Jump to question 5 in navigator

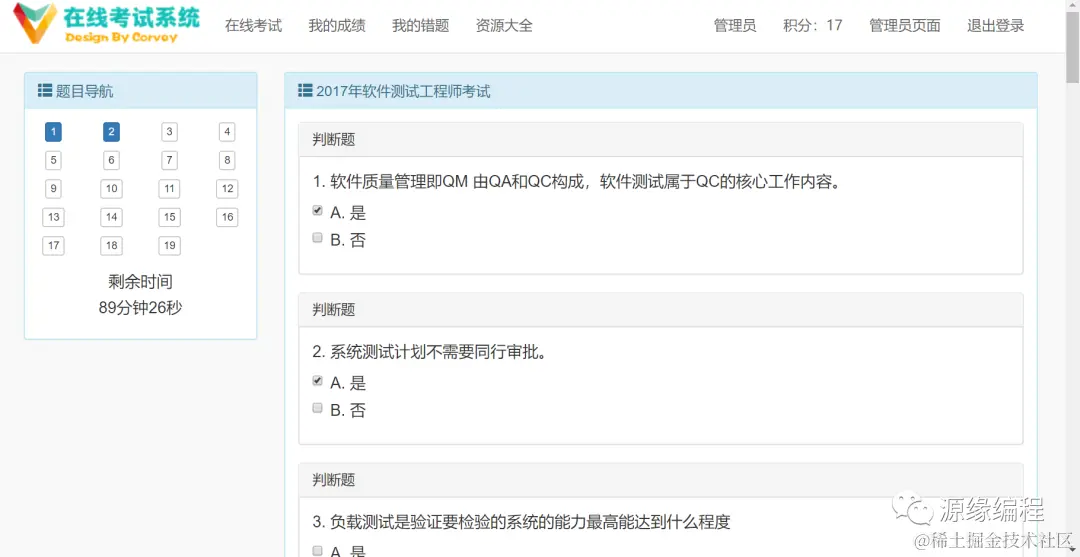53,160
